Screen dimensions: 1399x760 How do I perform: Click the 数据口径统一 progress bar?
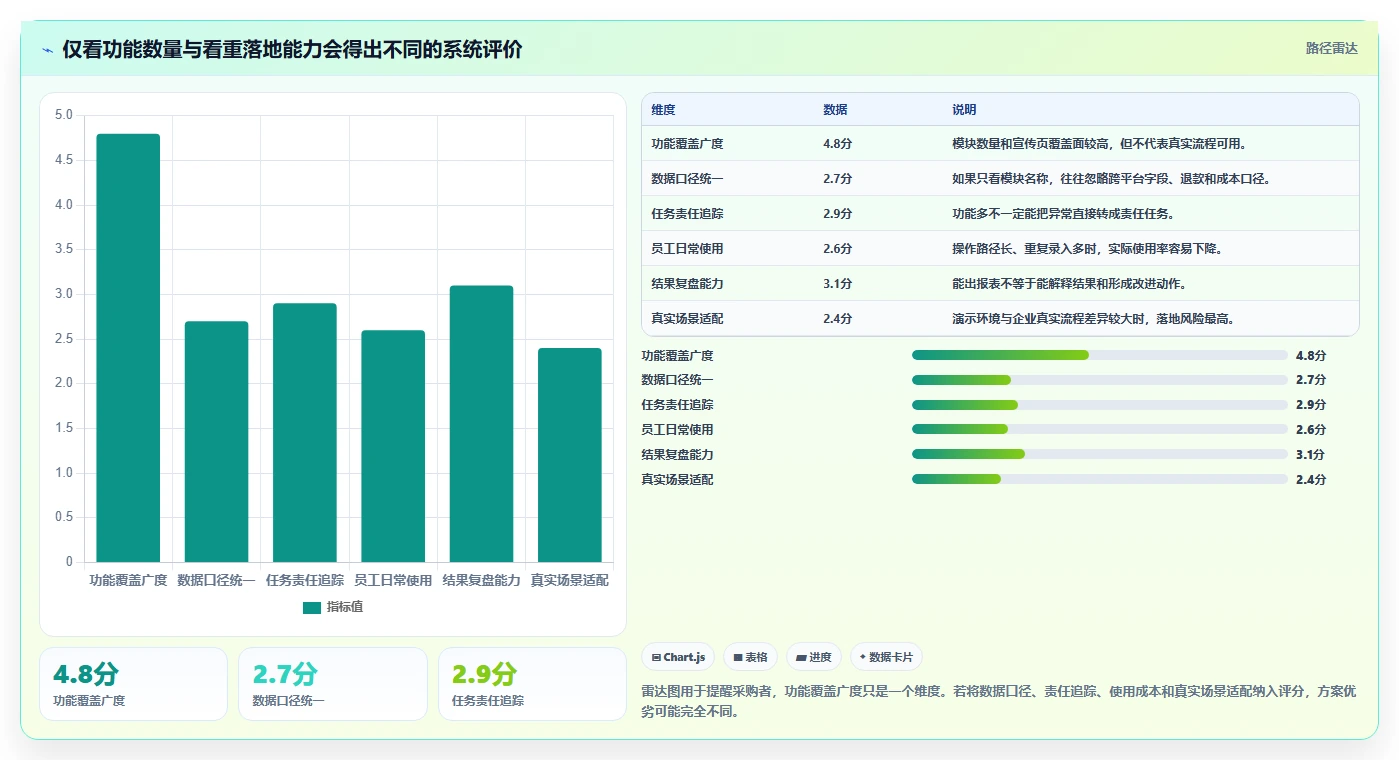coord(1100,380)
